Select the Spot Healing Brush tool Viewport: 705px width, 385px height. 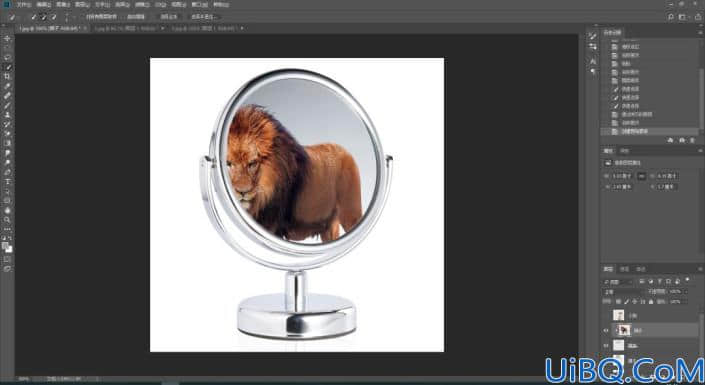(x=7, y=95)
